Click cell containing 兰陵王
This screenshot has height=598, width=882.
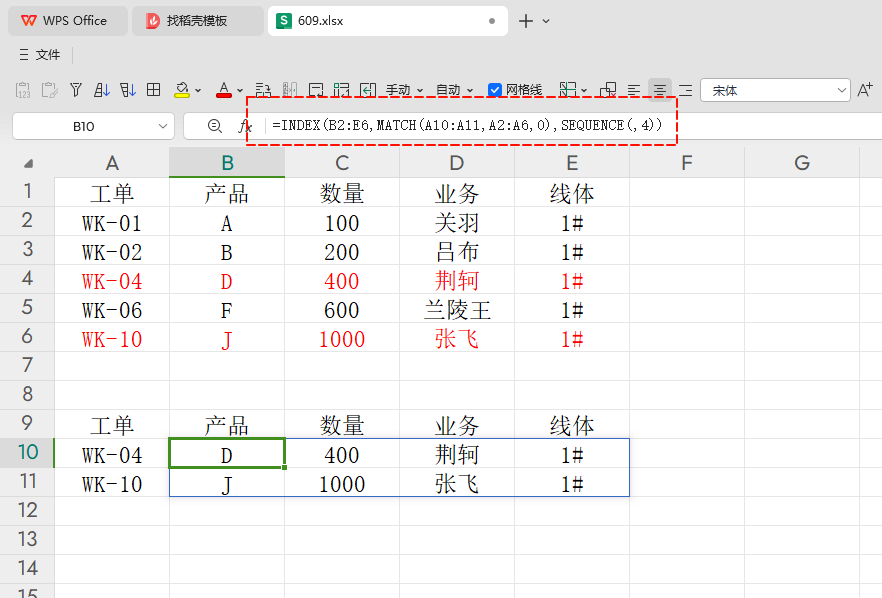[x=457, y=310]
